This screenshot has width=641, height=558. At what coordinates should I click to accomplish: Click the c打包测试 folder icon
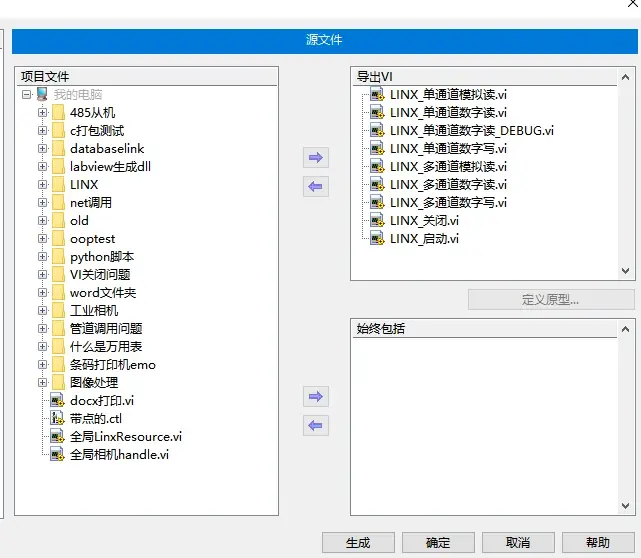(58, 130)
